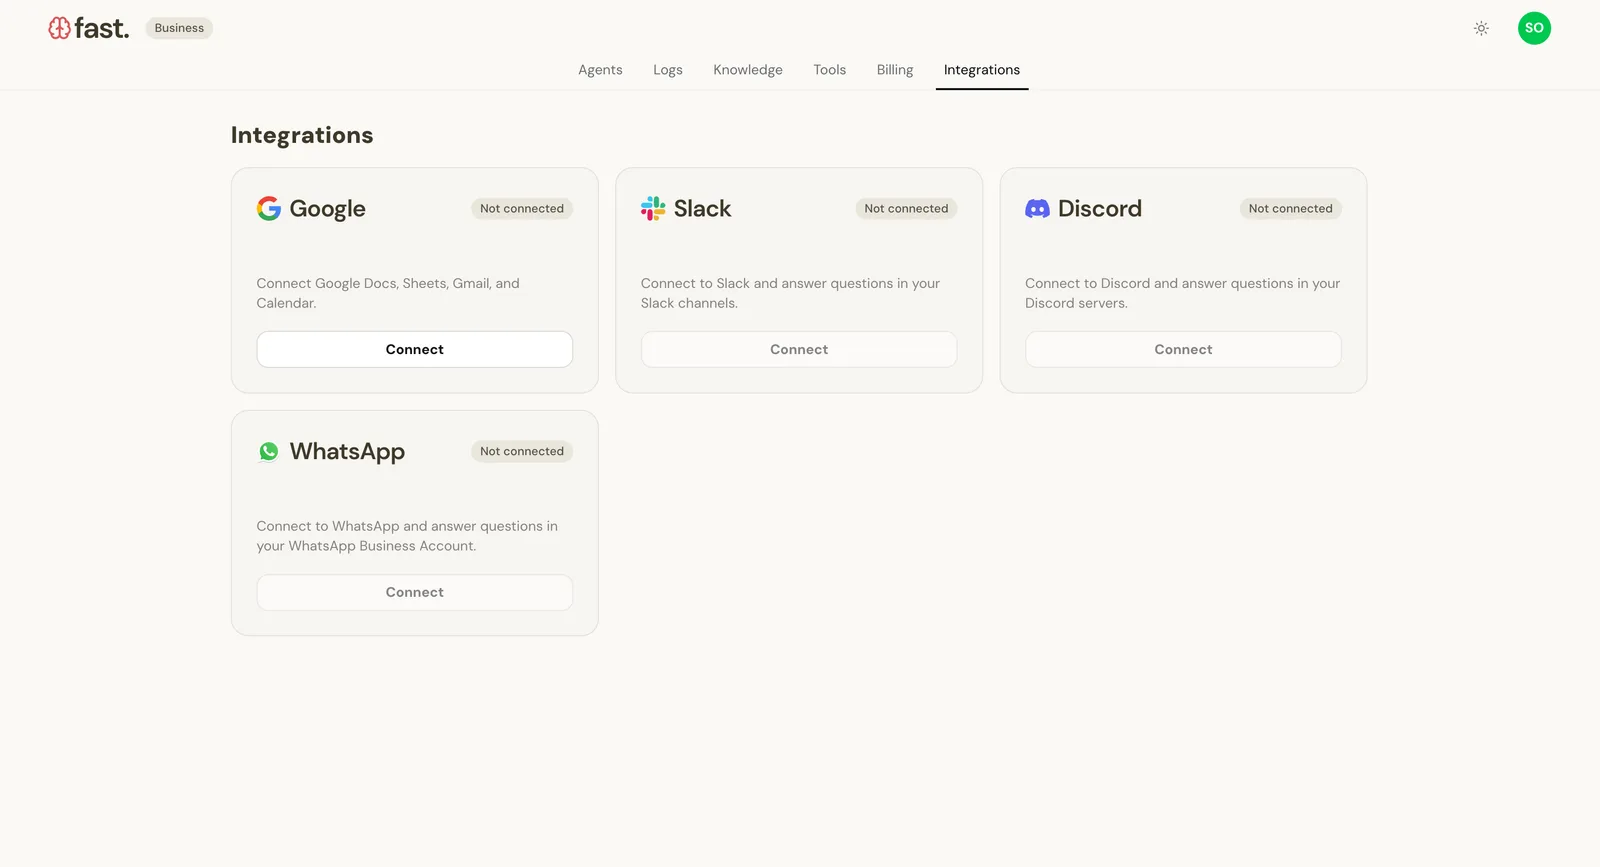
Task: Open the Tools tab
Action: tap(829, 70)
